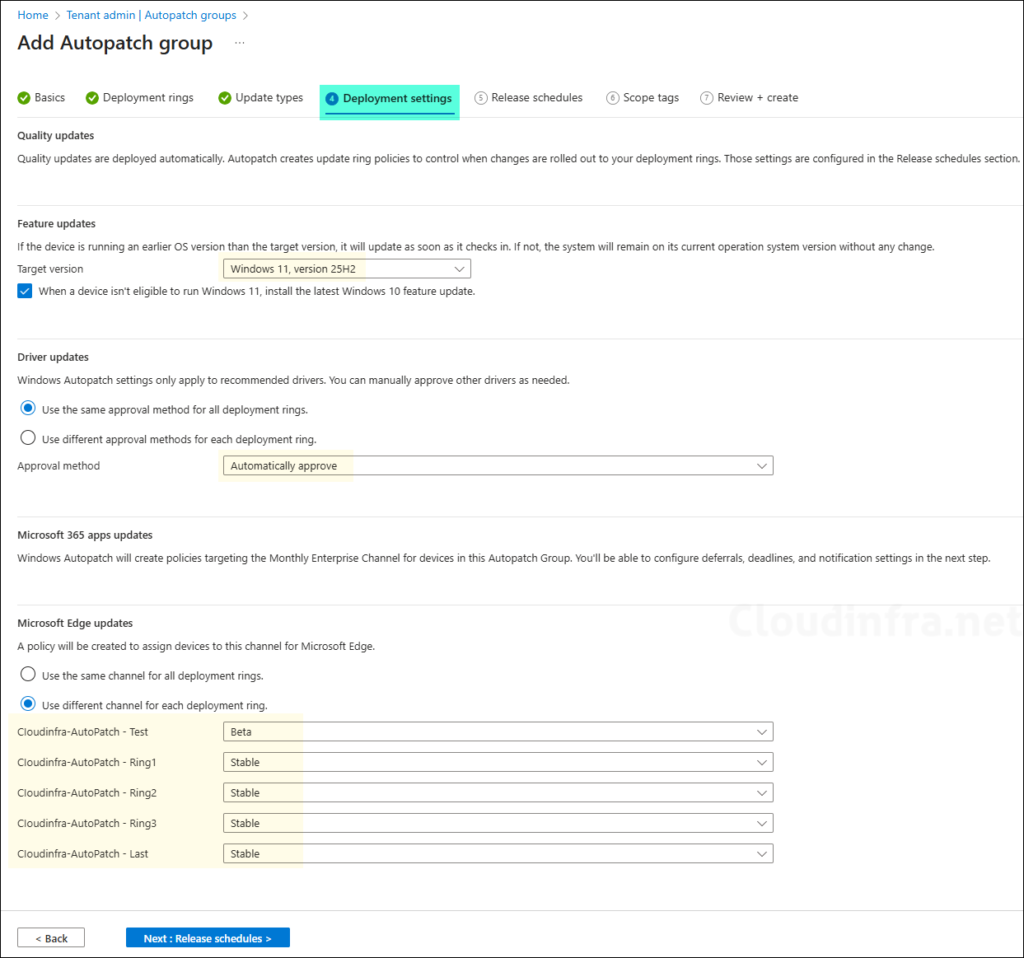
Task: Select different approval methods for each deployment ring
Action: (x=28, y=438)
